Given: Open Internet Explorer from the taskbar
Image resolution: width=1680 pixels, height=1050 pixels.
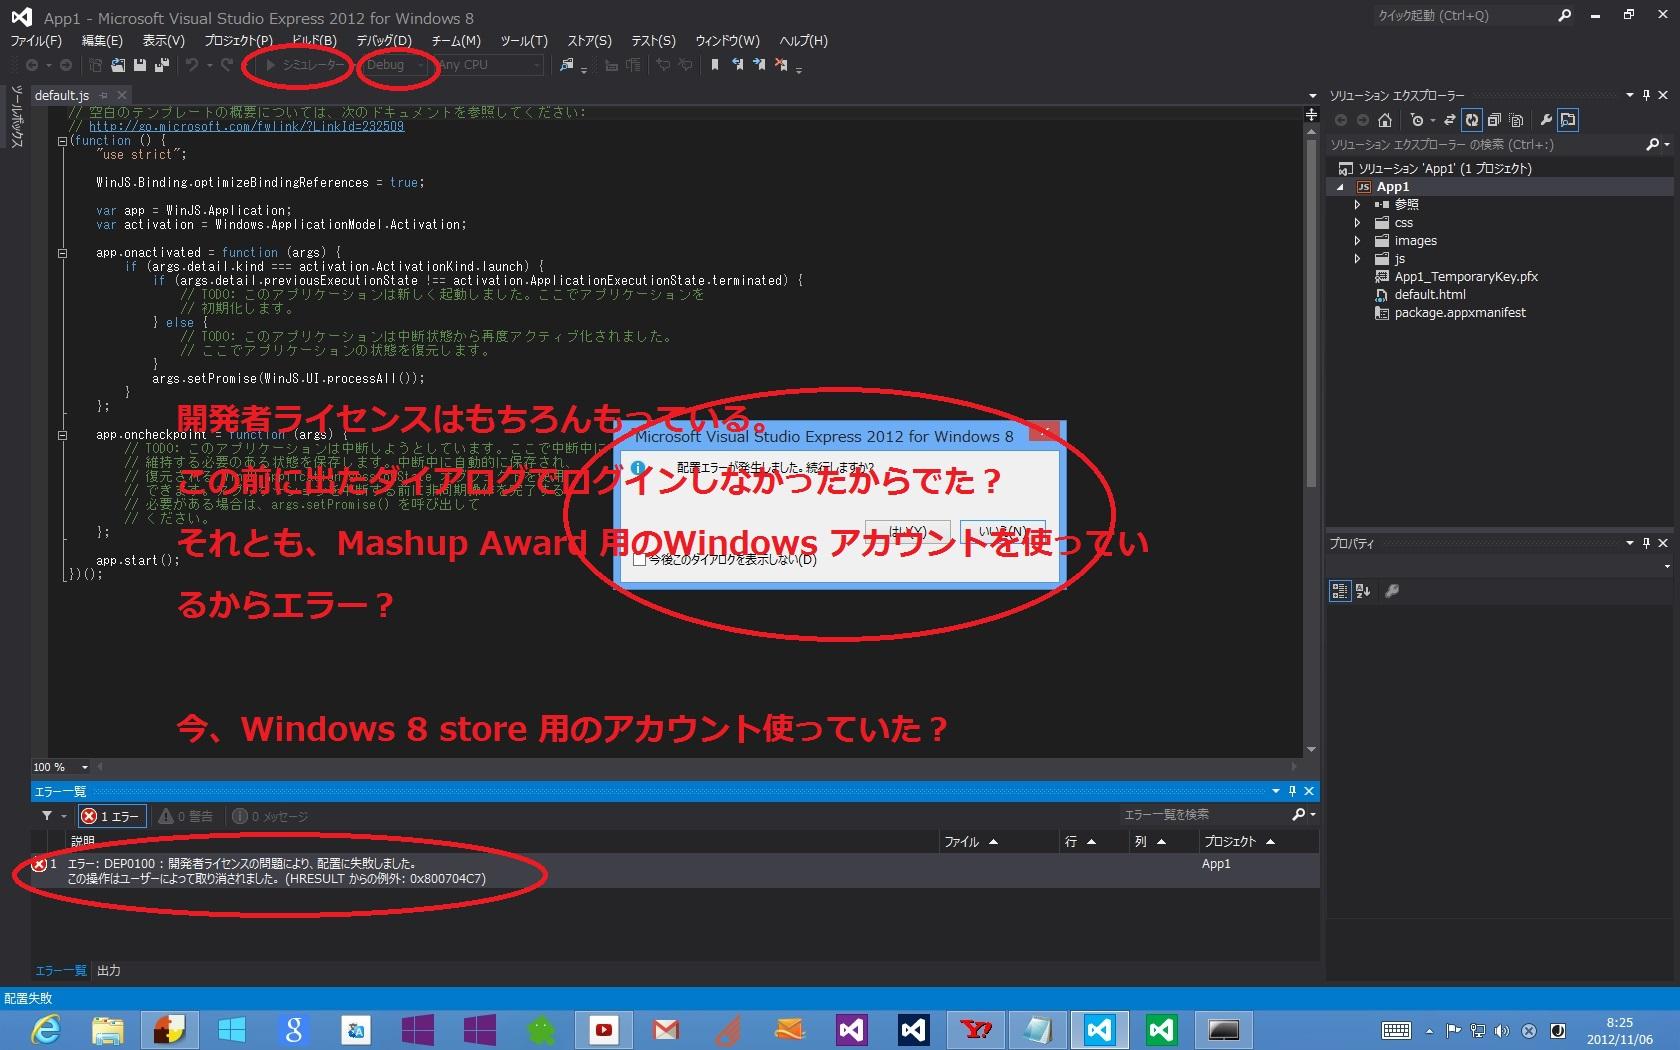Looking at the screenshot, I should coord(46,1029).
